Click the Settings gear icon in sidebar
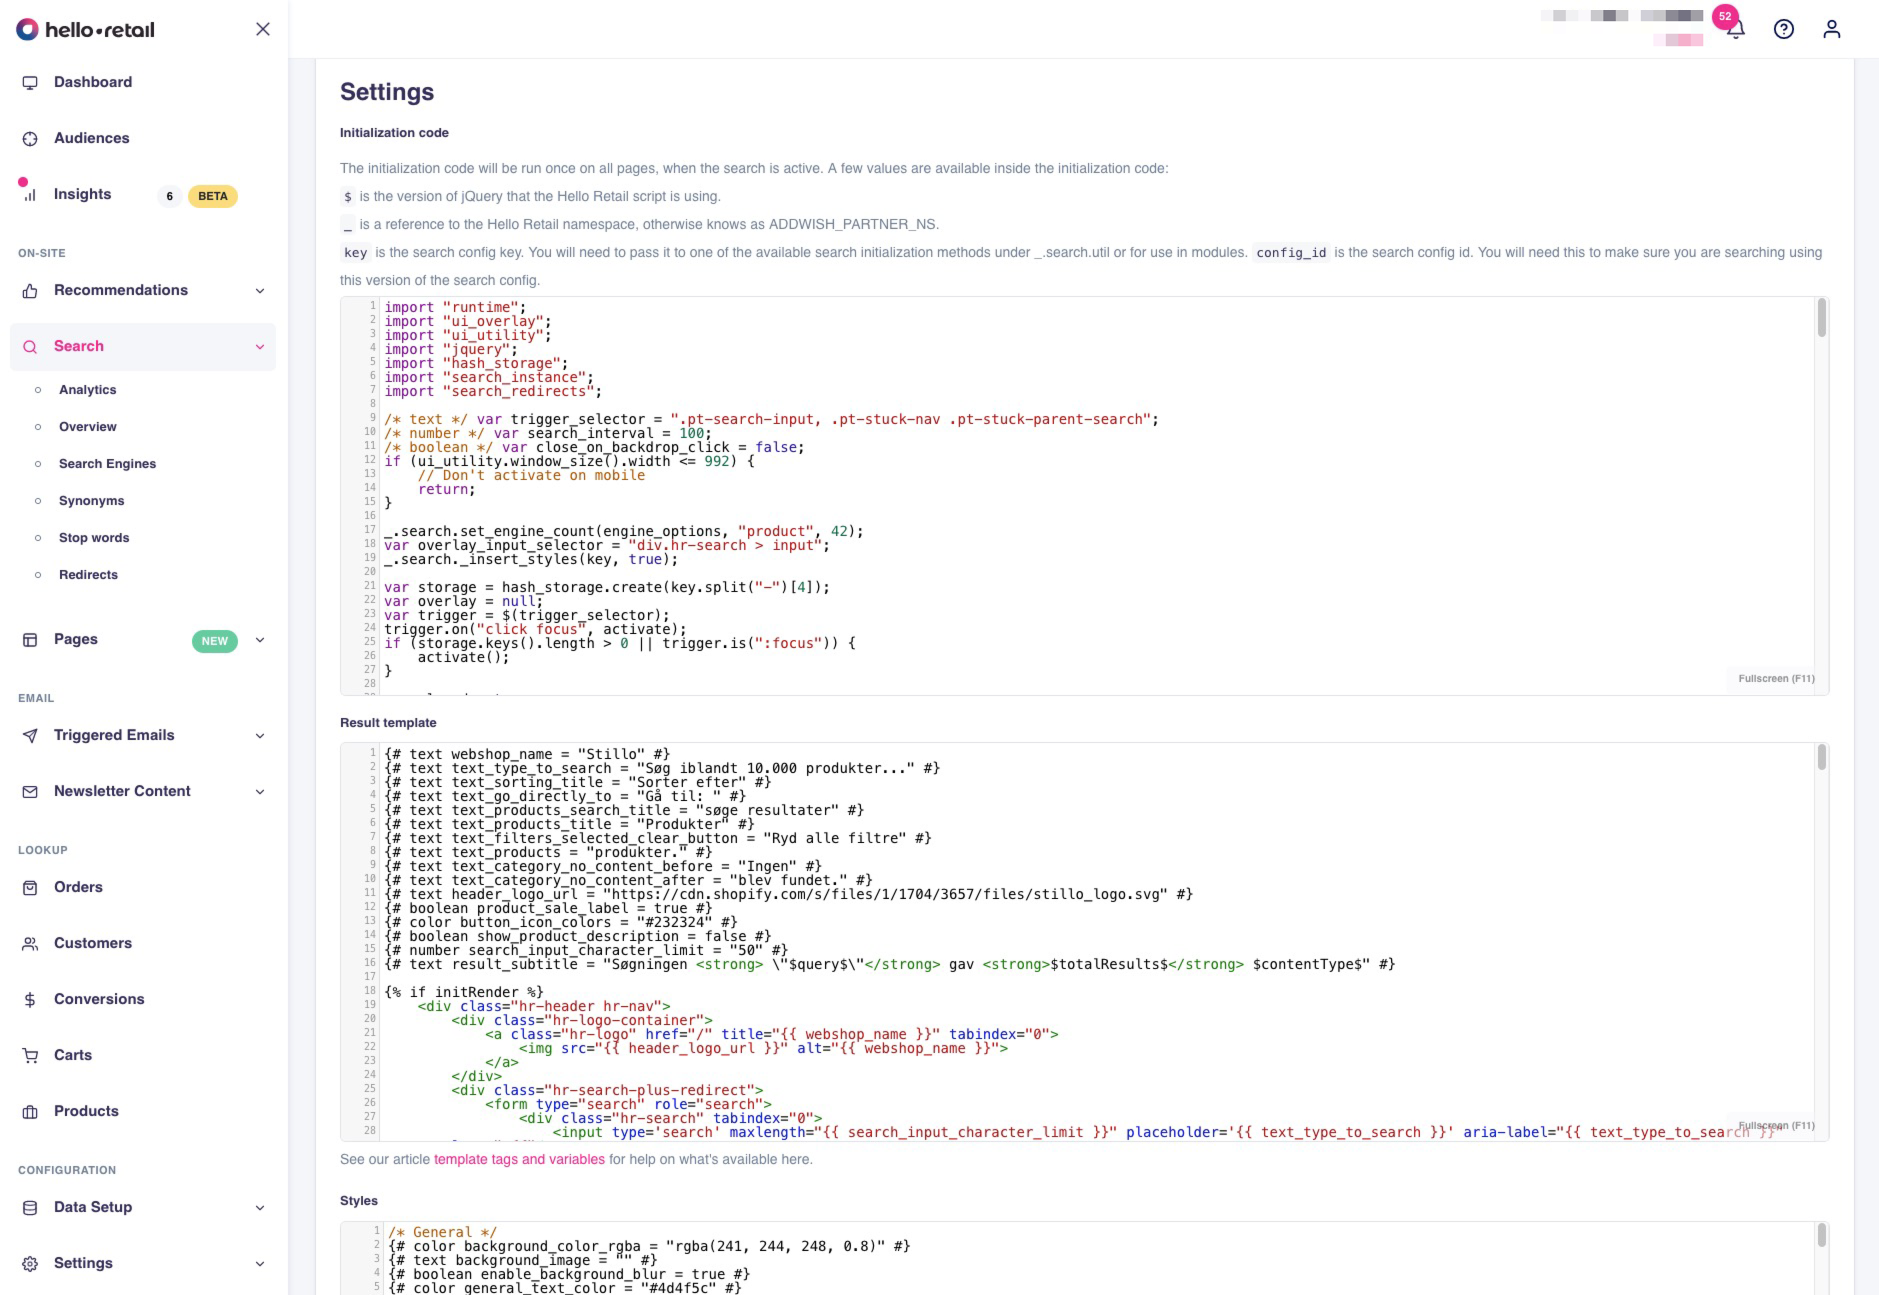1879x1295 pixels. click(30, 1264)
